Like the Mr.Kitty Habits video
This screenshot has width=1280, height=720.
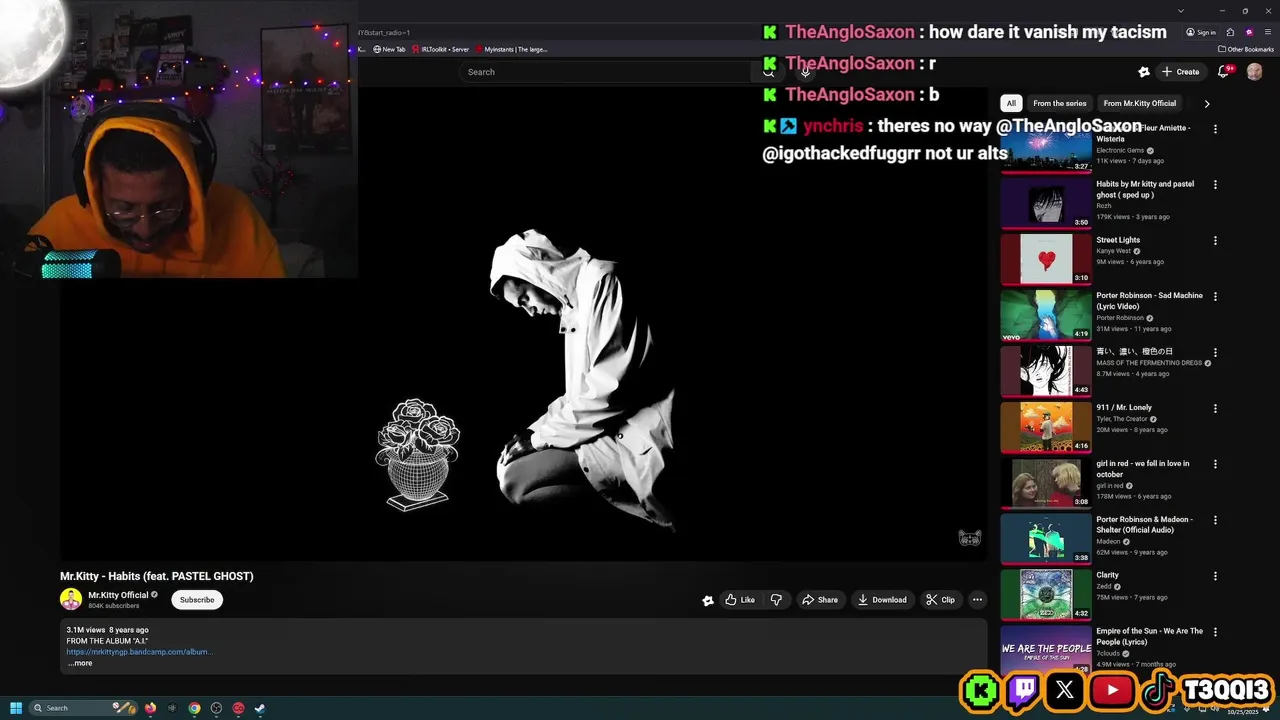[x=740, y=600]
